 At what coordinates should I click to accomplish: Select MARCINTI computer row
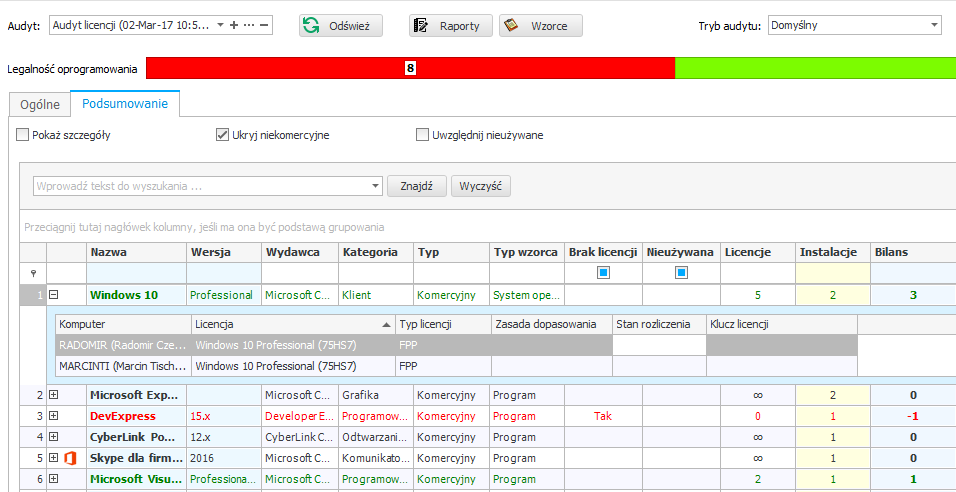pyautogui.click(x=457, y=366)
